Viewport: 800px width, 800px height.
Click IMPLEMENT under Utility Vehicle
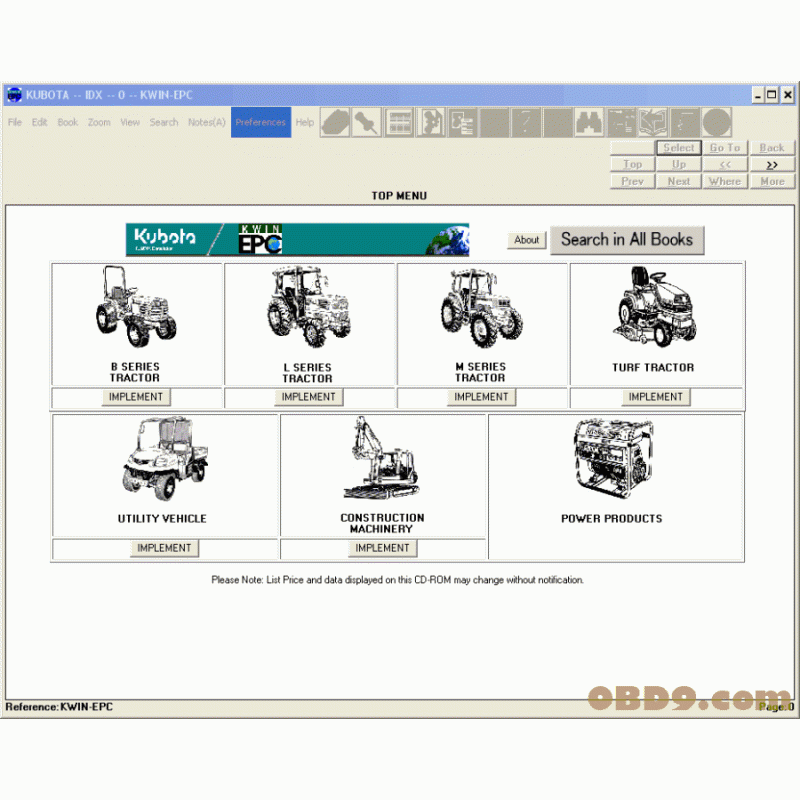164,548
